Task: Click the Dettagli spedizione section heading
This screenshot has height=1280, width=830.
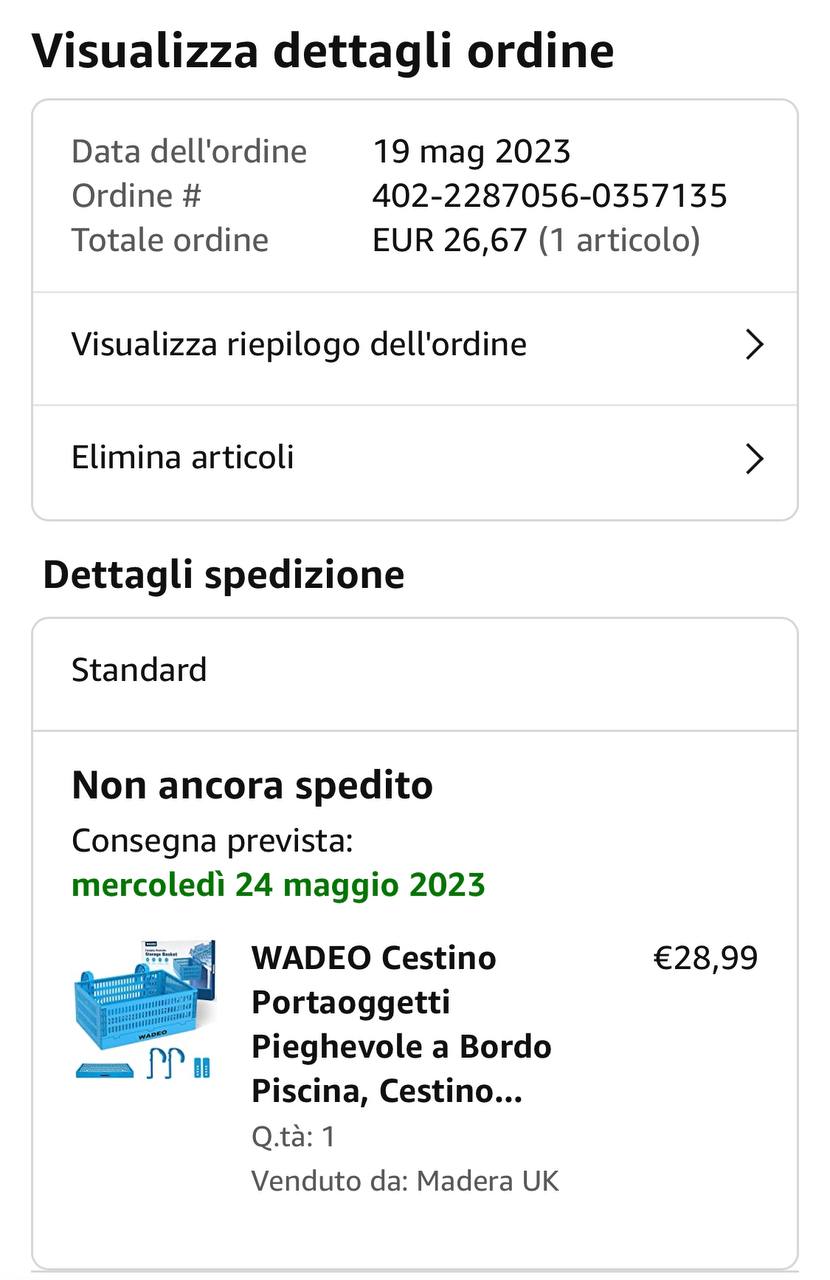Action: click(x=224, y=575)
